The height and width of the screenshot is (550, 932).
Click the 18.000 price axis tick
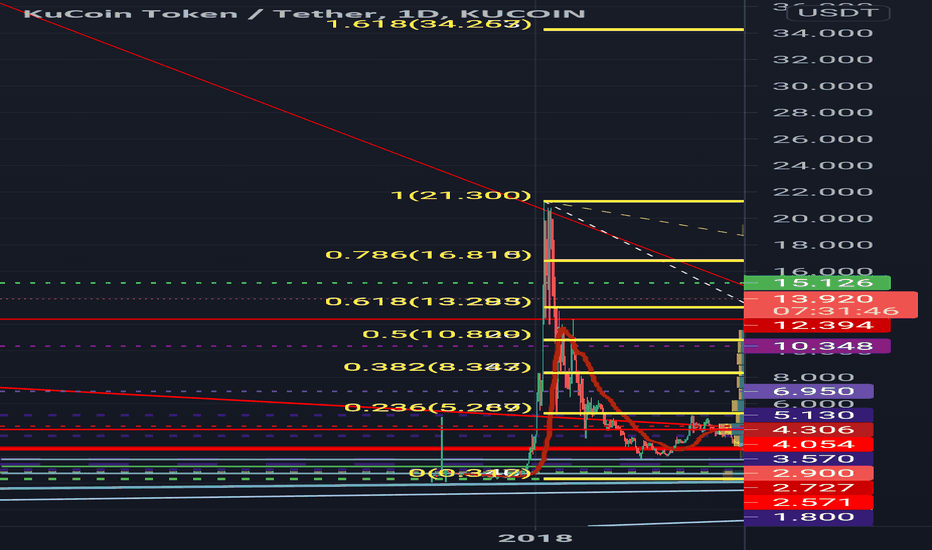coord(823,245)
